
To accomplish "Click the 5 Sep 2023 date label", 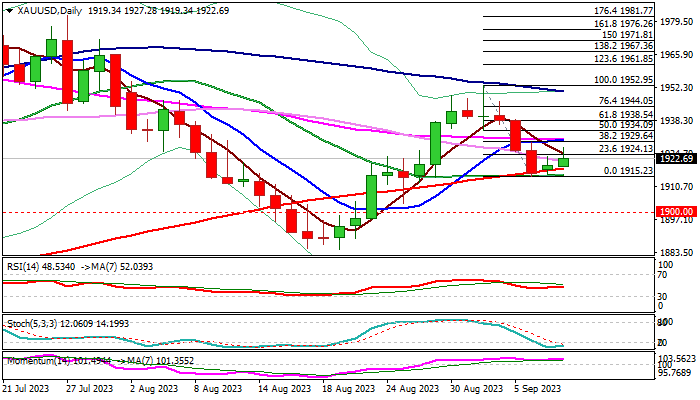I will (537, 389).
